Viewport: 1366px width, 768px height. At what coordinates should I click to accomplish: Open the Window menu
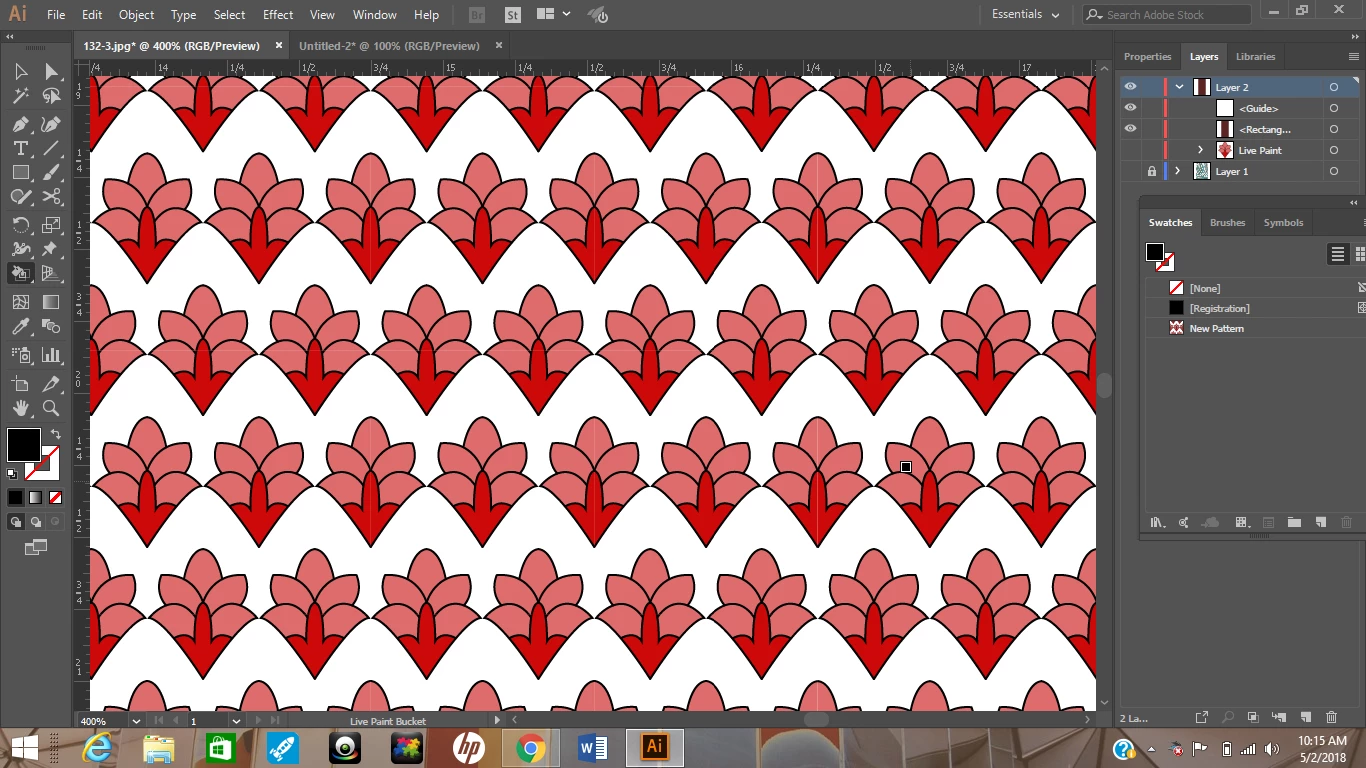[x=375, y=14]
